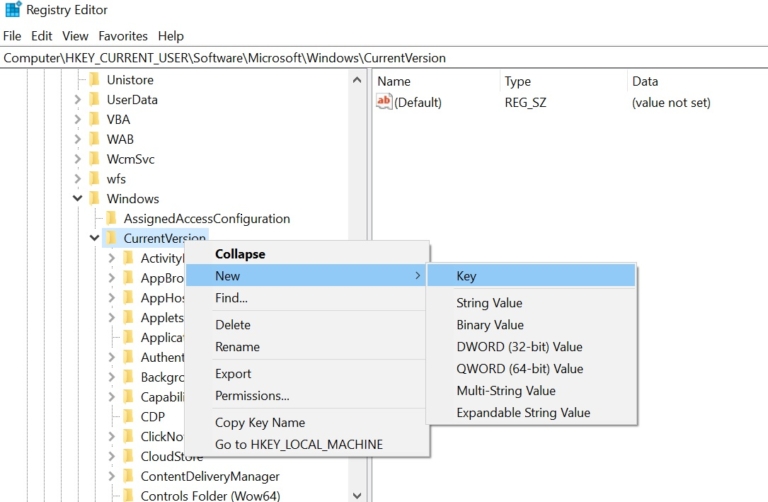Create a new Binary Value

click(531, 325)
